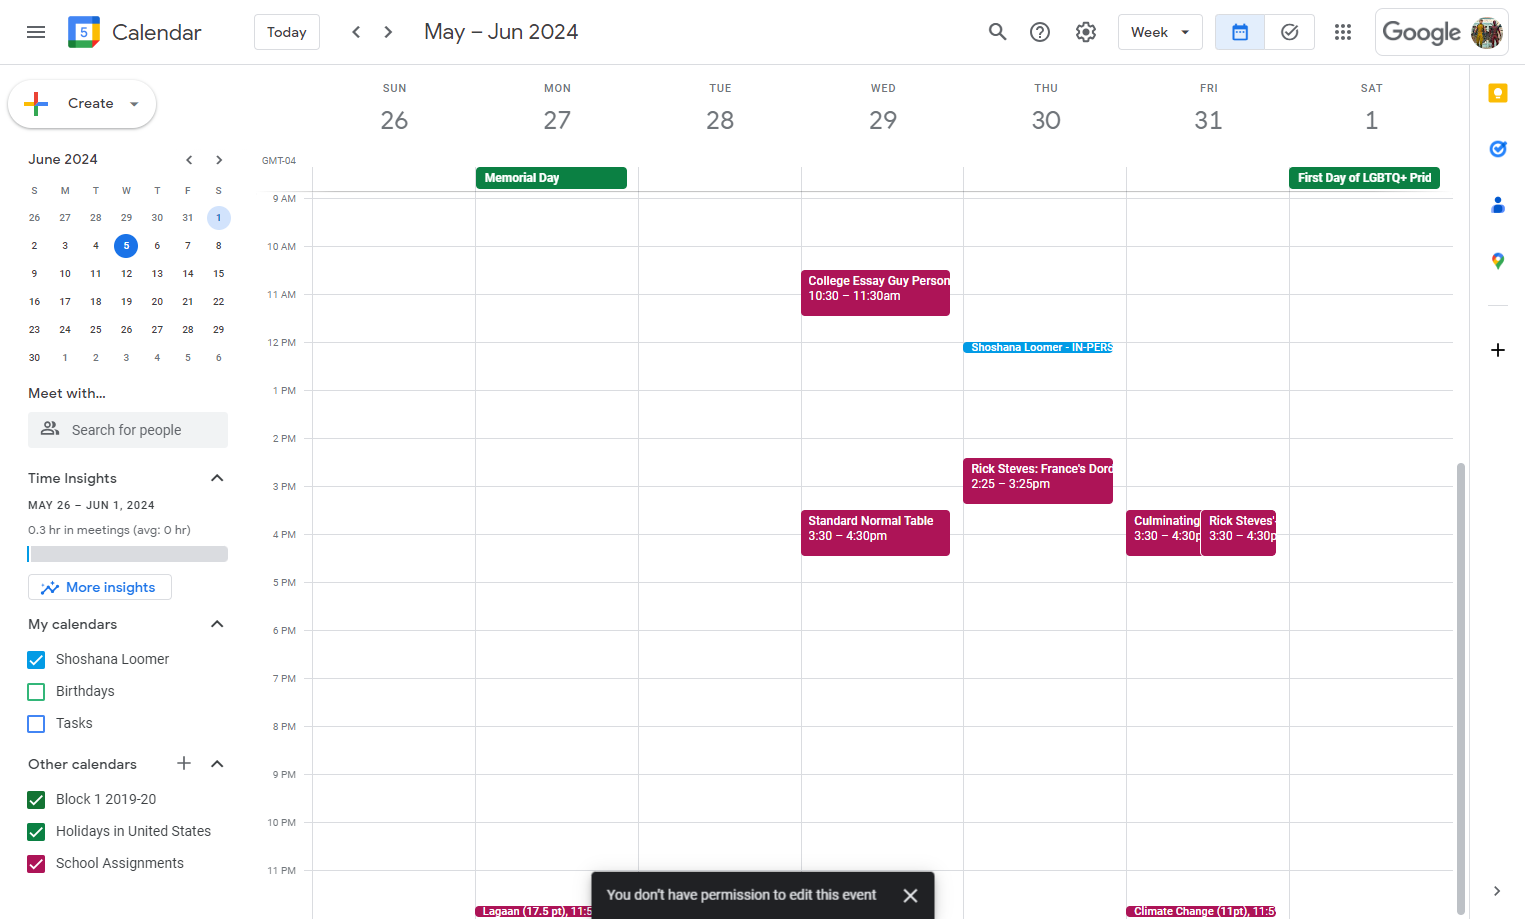Open the Support help icon
Screen dimensions: 1525x919
[x=1040, y=32]
